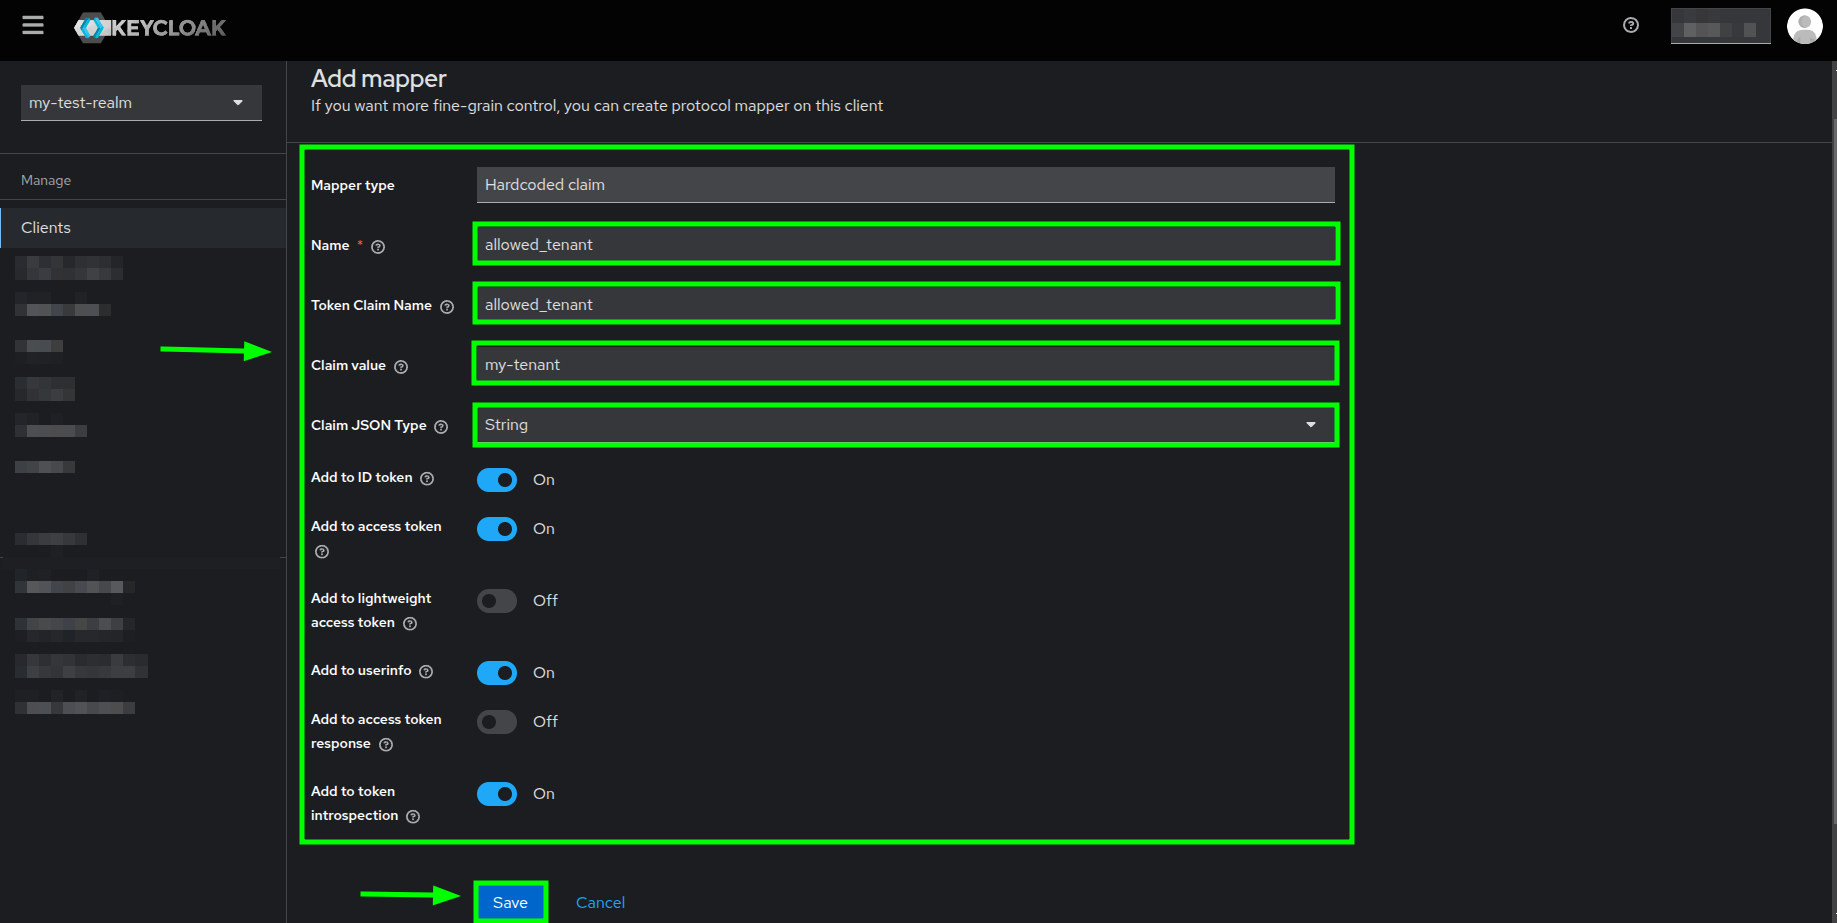Click the help icon beside Add to userinfo

[427, 671]
